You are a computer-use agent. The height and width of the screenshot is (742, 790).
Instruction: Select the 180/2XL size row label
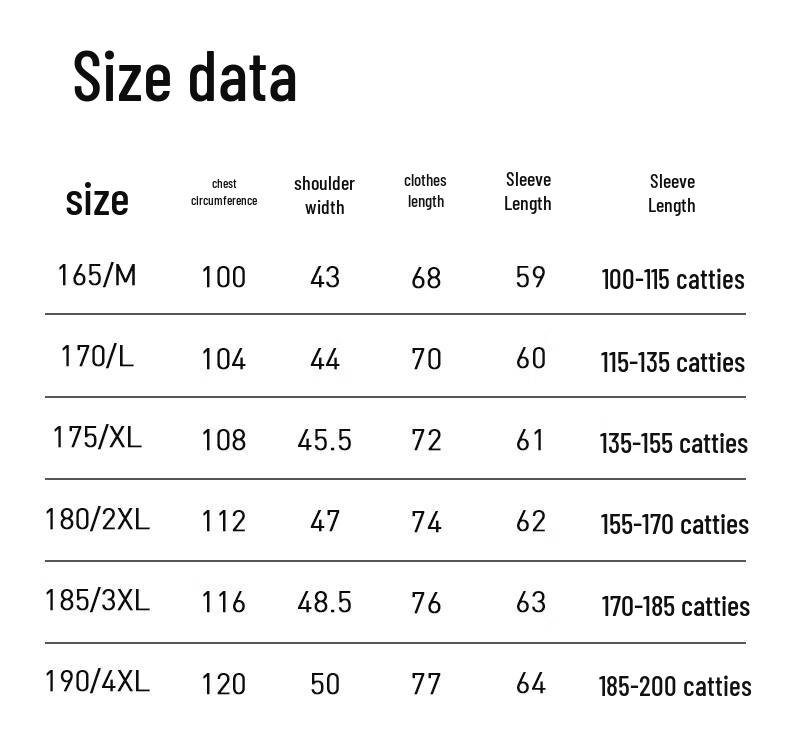[x=97, y=519]
